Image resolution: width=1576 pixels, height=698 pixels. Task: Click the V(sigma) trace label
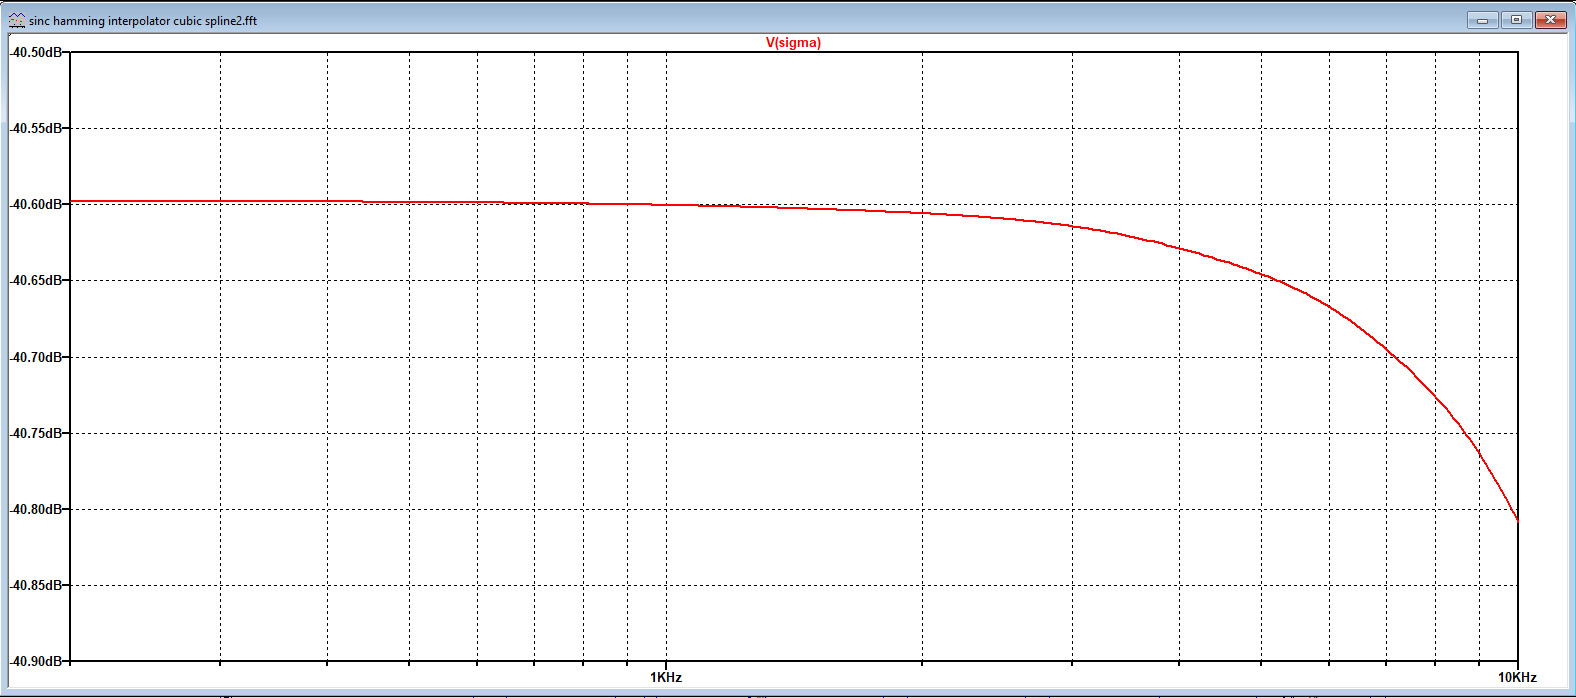click(x=793, y=43)
